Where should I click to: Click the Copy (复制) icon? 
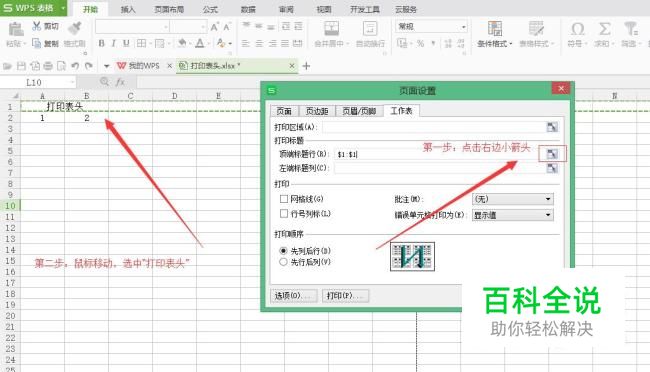(x=36, y=43)
